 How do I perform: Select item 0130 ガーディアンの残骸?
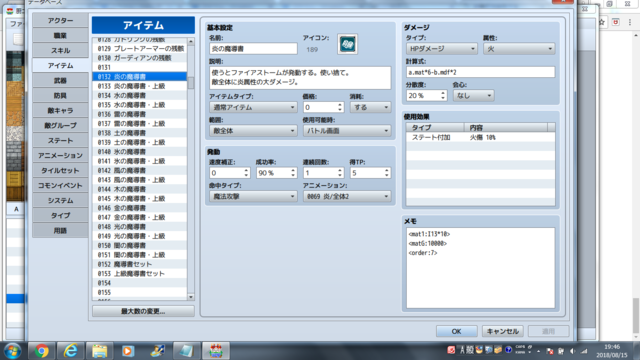tap(140, 58)
